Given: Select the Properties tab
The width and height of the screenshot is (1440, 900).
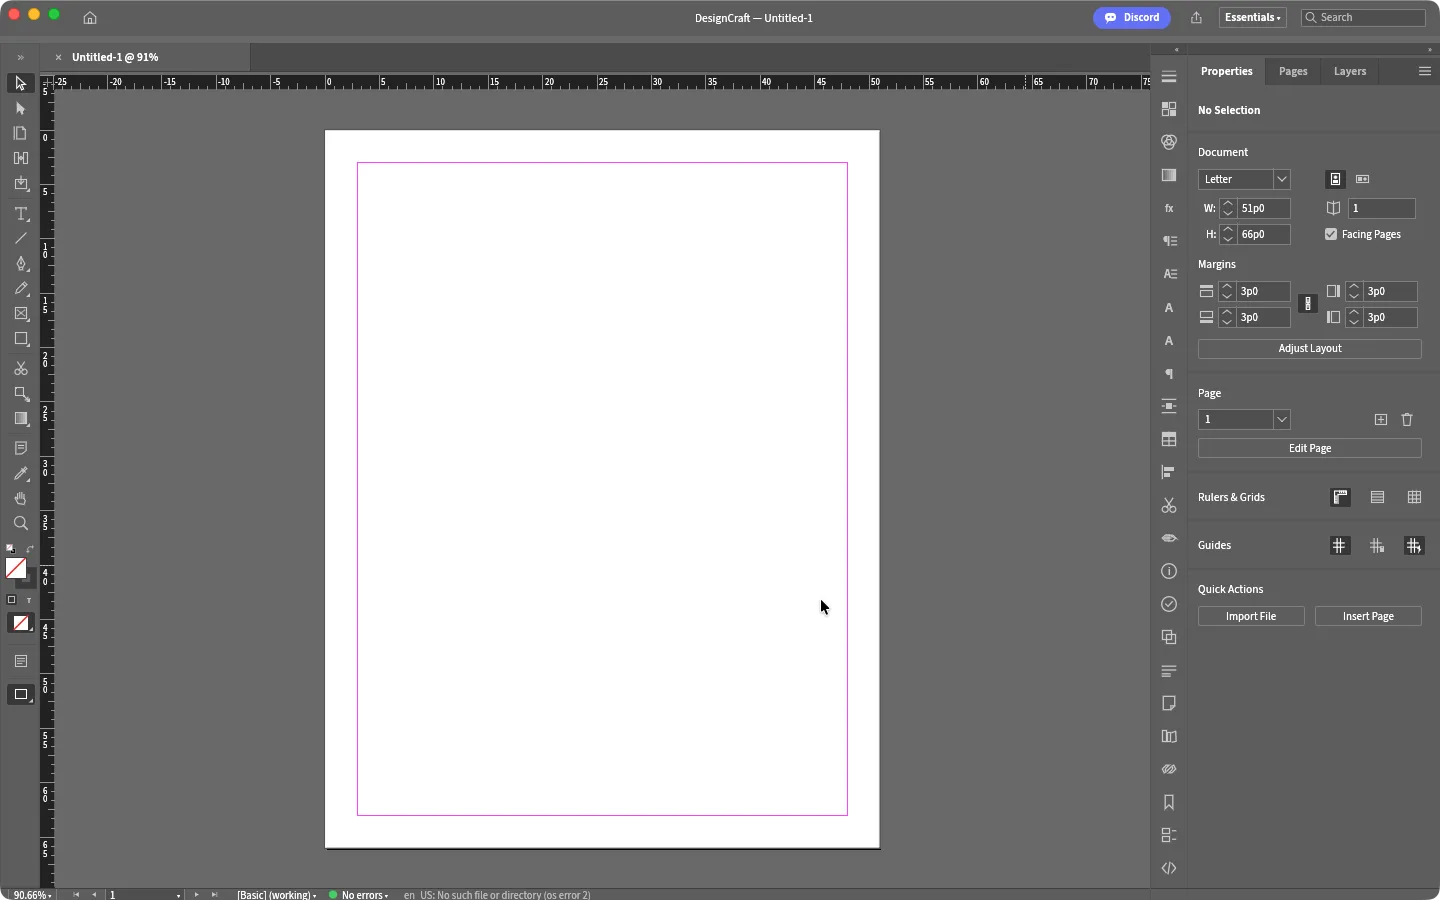Looking at the screenshot, I should (x=1227, y=72).
